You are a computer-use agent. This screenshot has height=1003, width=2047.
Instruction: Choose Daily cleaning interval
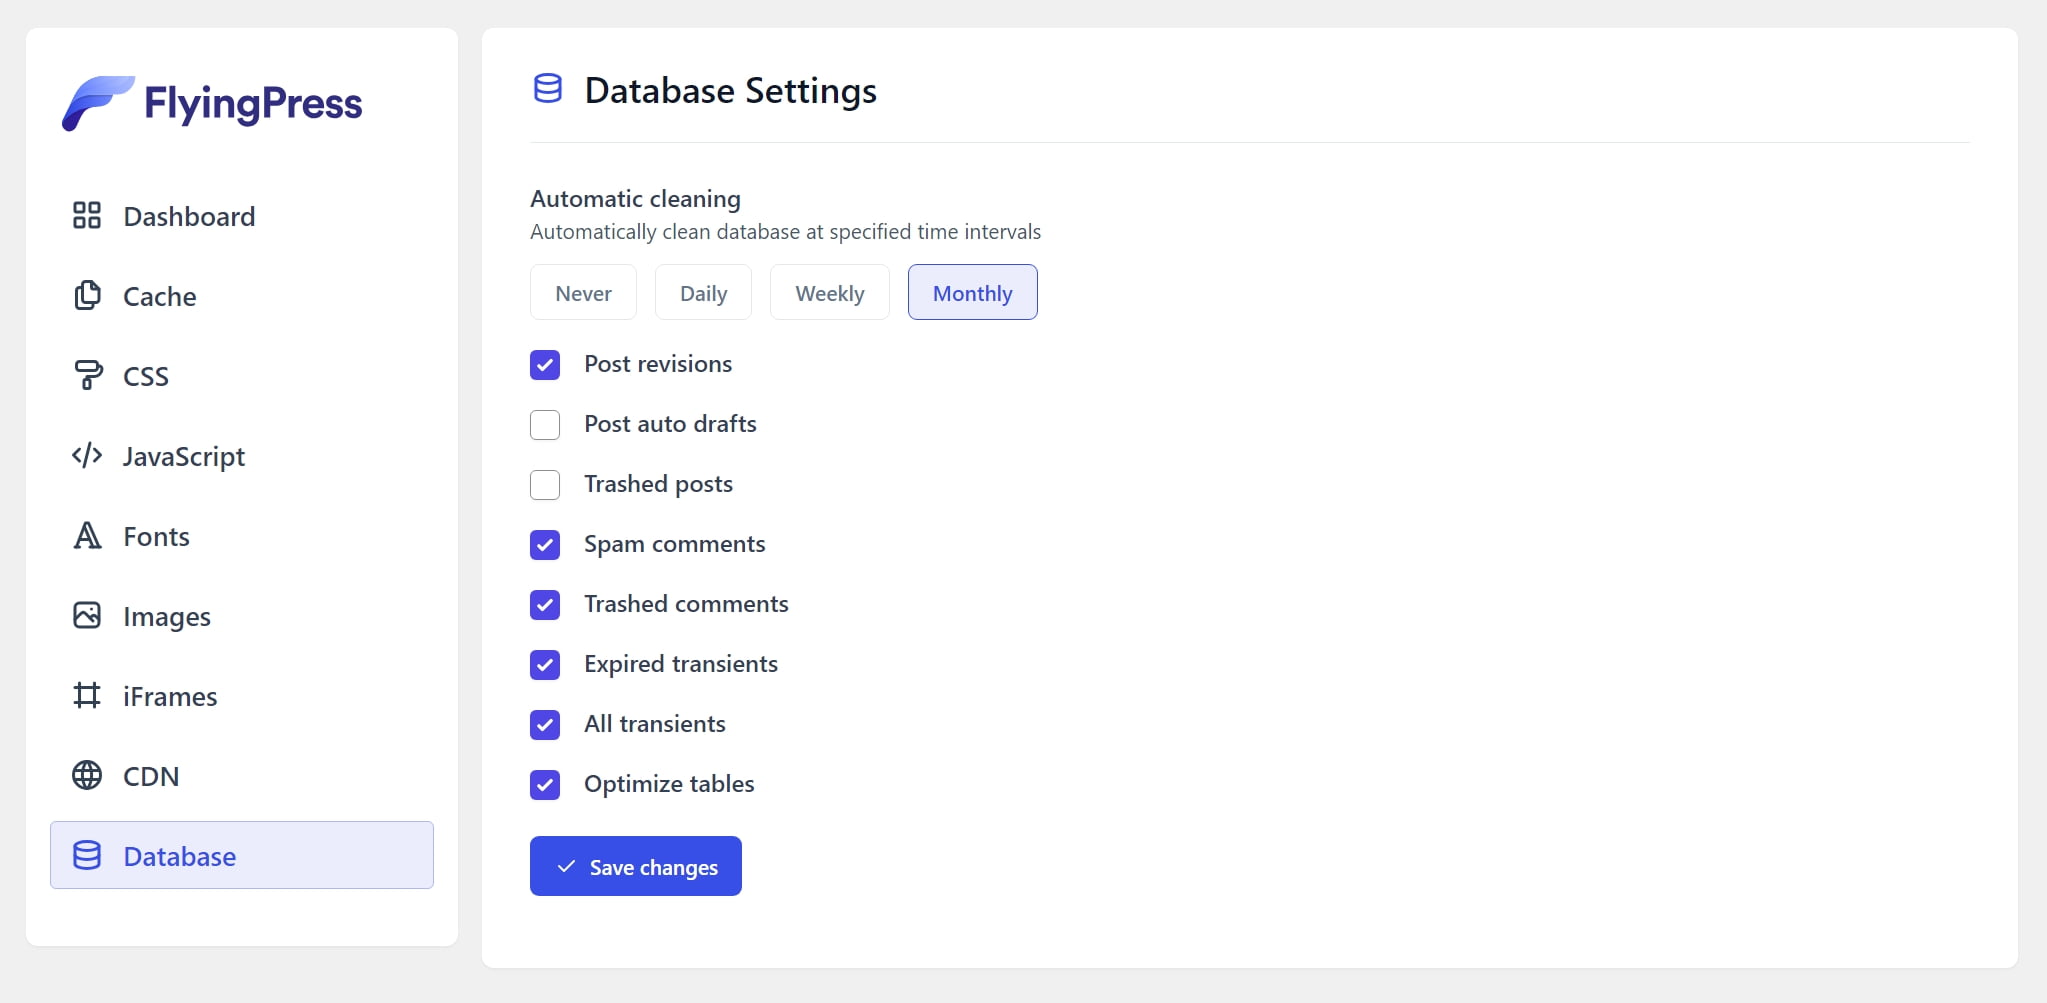[x=703, y=292]
